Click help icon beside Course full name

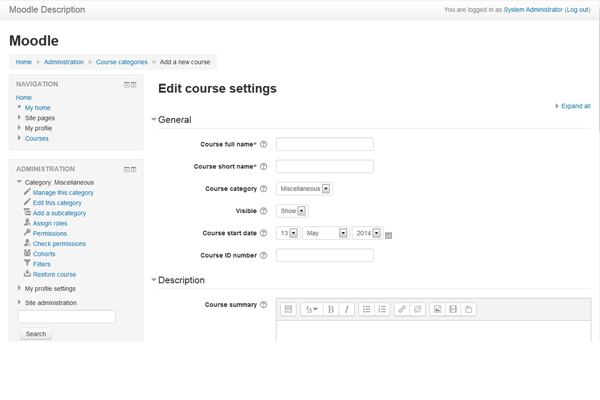(264, 144)
